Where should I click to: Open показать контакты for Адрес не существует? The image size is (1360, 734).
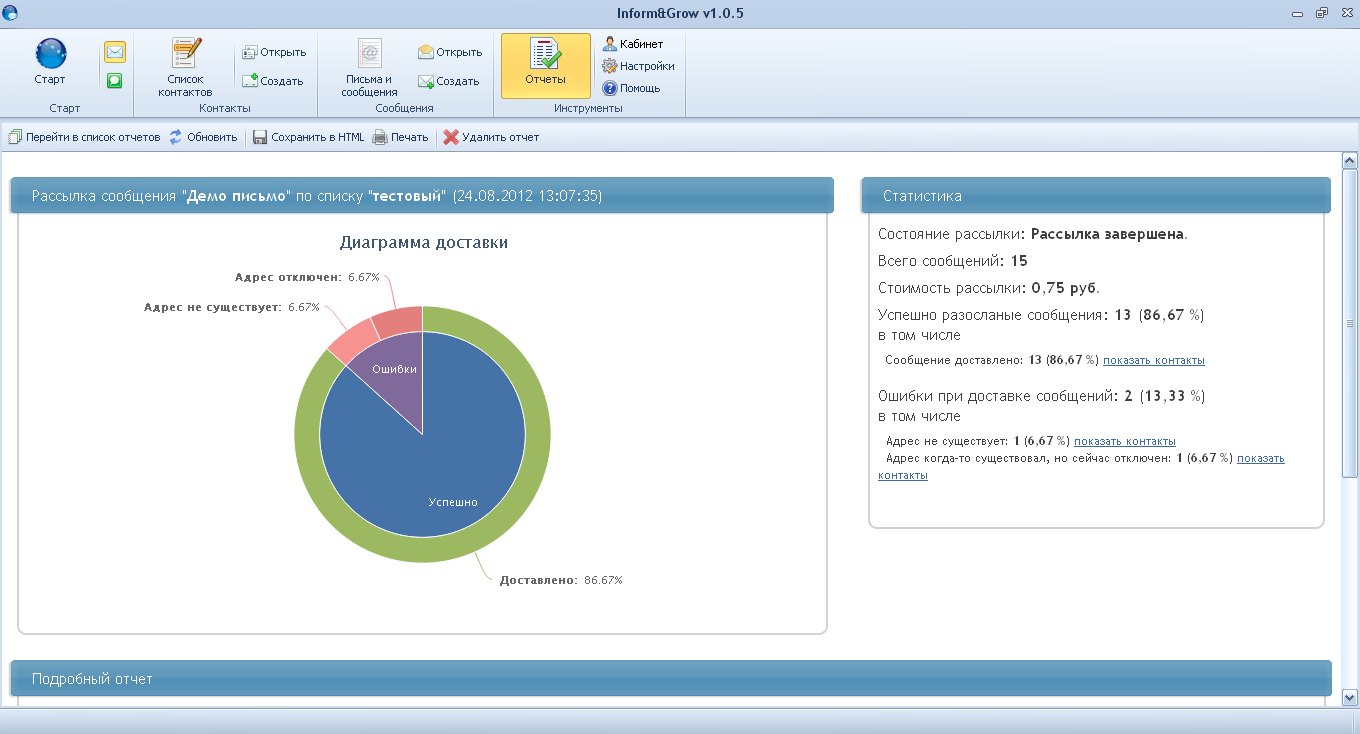point(1125,441)
